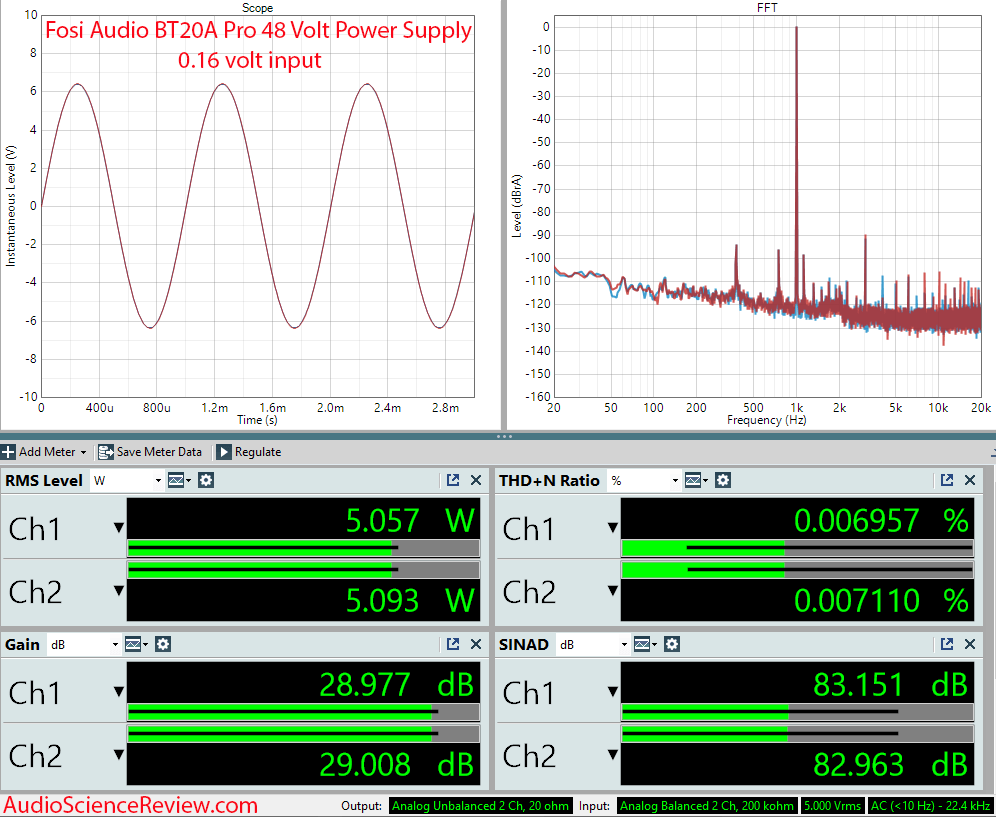Open RMS Level unit dropdown showing W
996x817 pixels.
click(x=127, y=480)
